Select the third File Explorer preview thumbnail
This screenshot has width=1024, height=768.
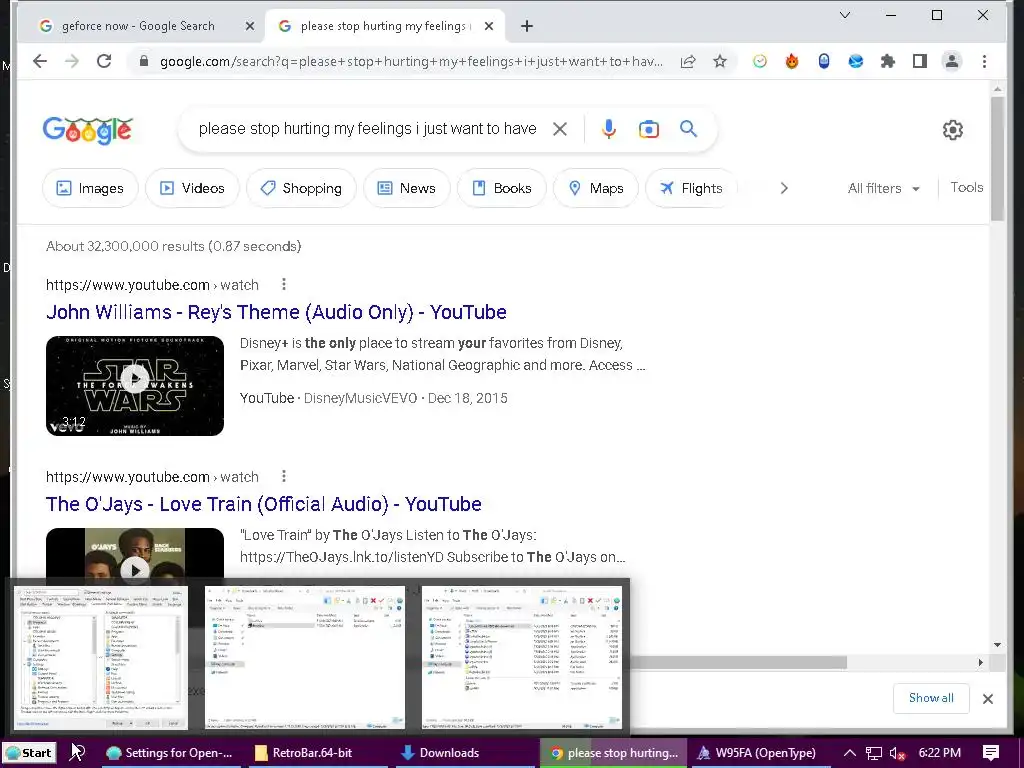tap(522, 657)
